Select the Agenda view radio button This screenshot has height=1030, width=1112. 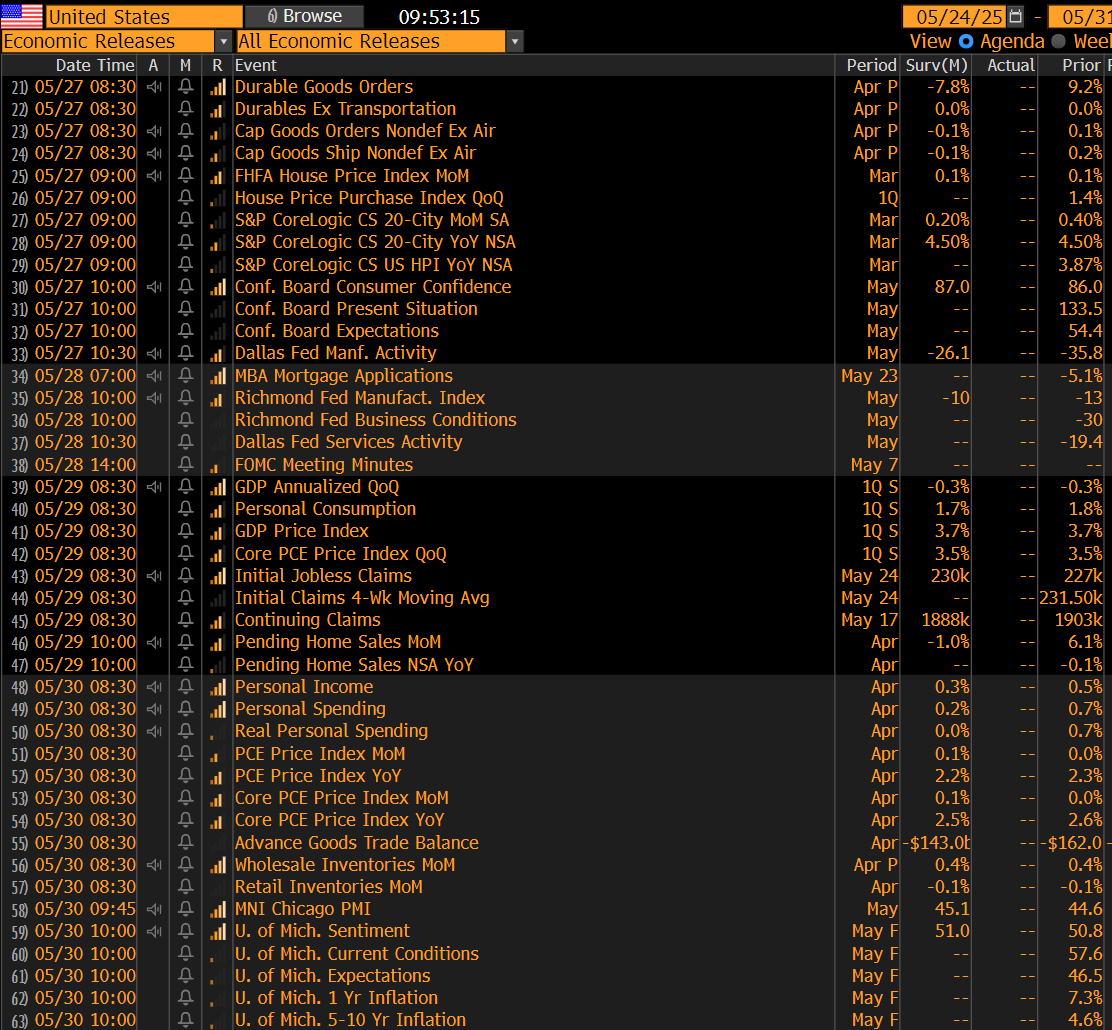[x=966, y=41]
